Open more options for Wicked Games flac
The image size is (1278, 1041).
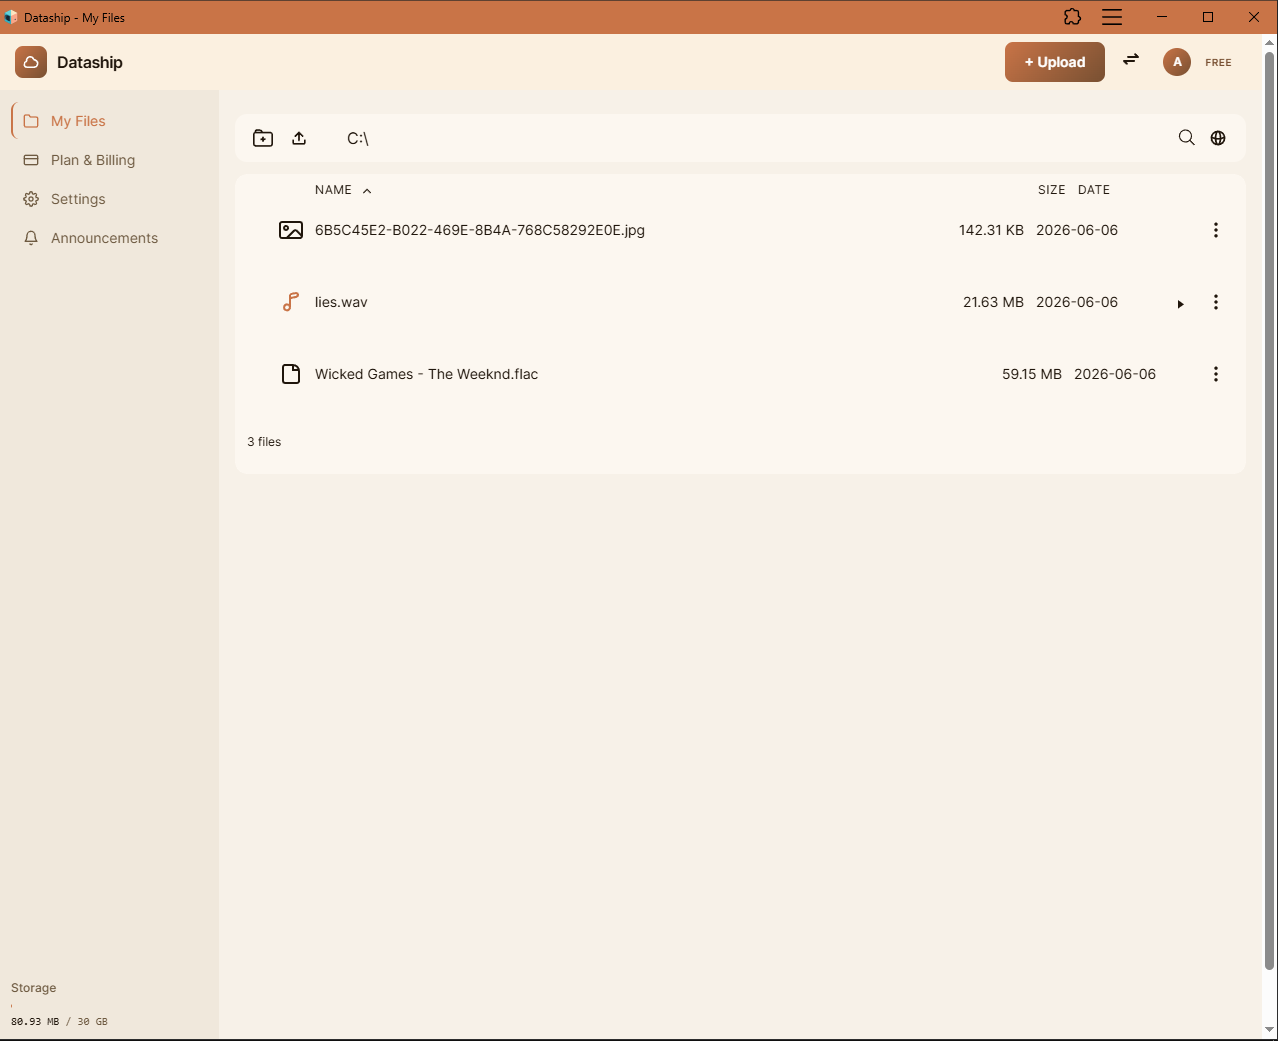1216,374
